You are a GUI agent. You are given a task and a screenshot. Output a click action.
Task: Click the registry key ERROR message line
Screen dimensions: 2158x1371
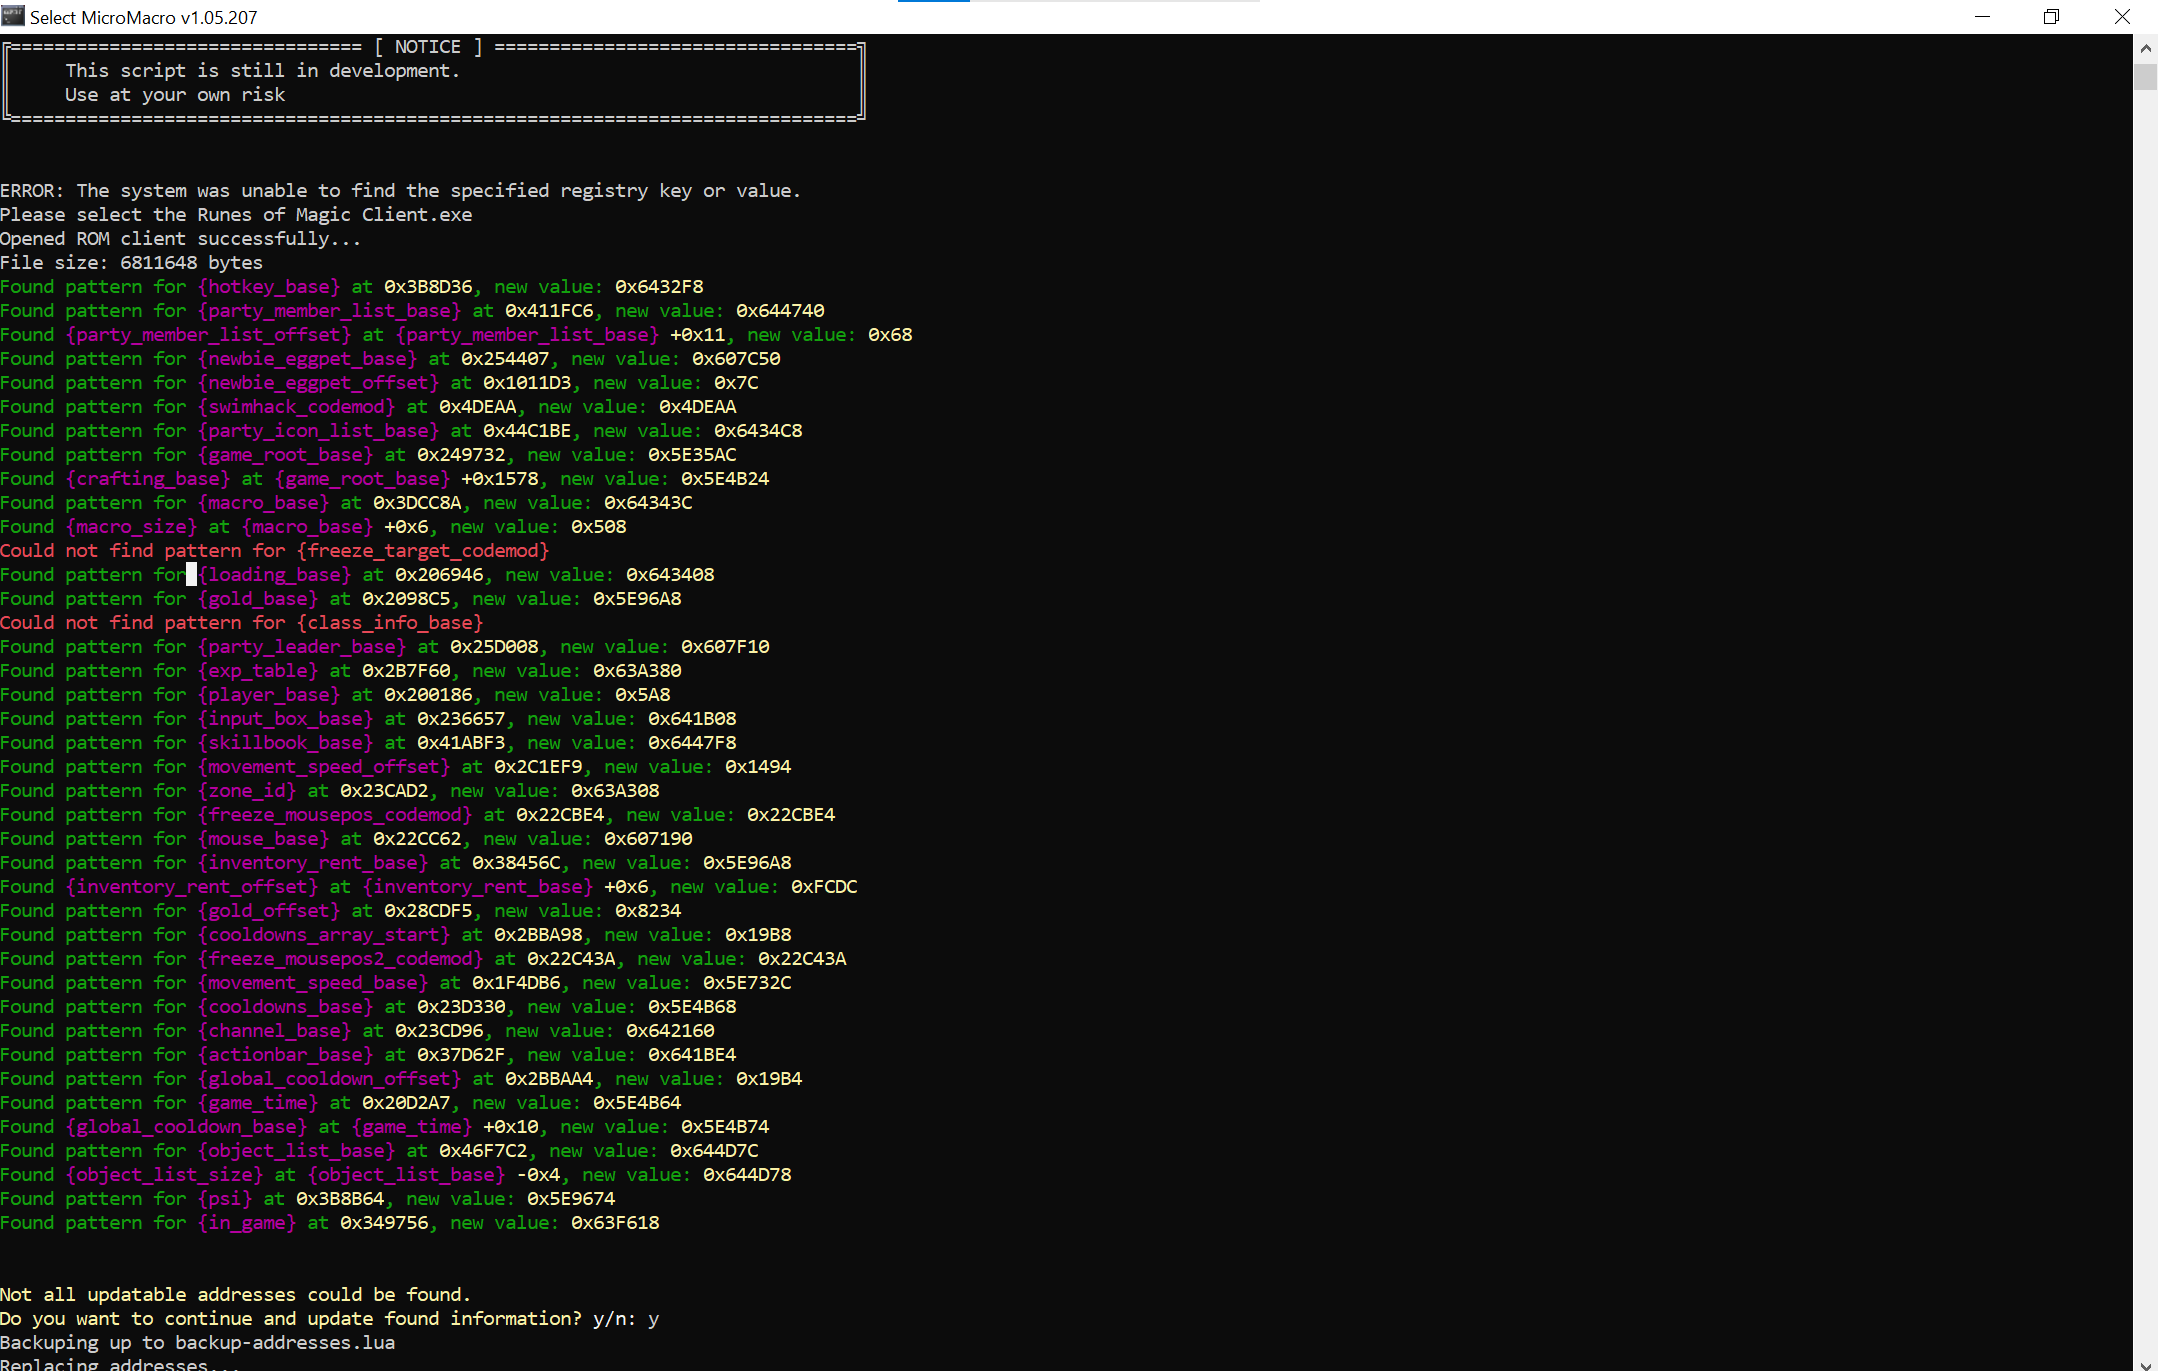point(400,191)
